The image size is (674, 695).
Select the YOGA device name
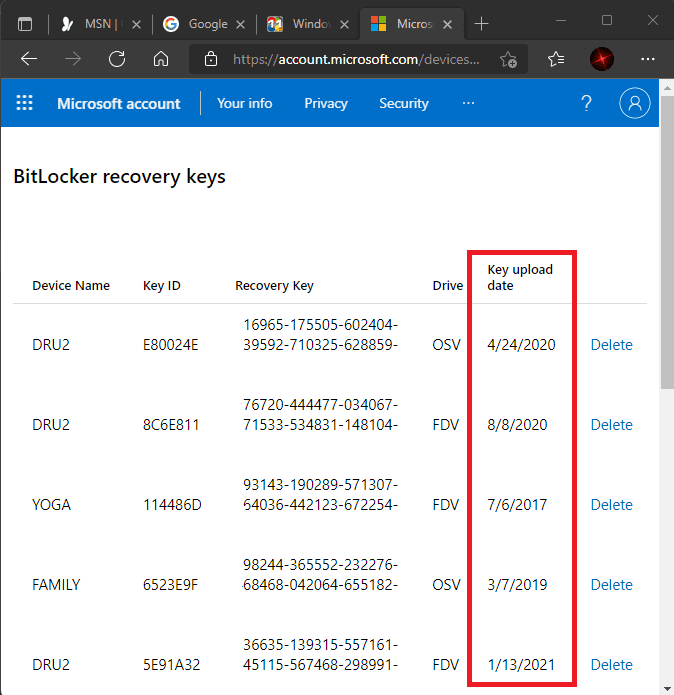point(51,505)
